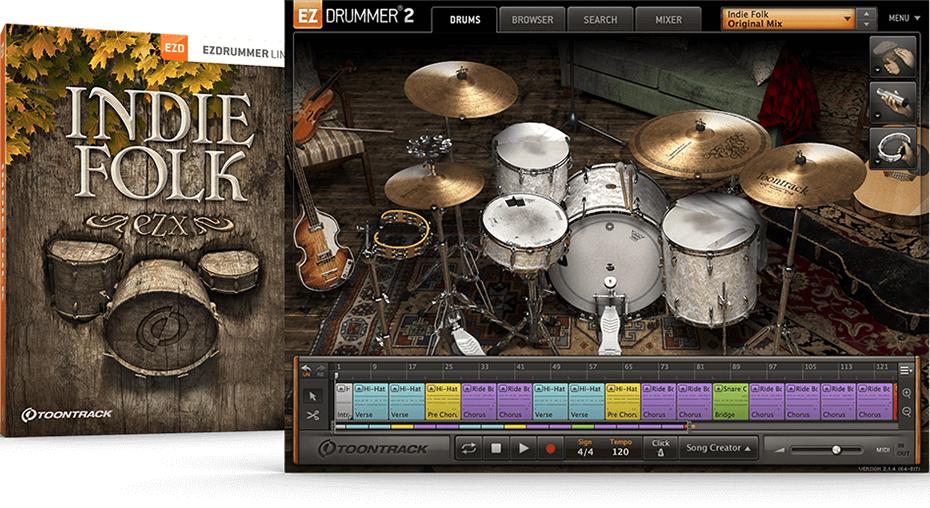Hit the tall crash cymbal behind the hi-hat
This screenshot has height=508, width=930.
(x=461, y=89)
